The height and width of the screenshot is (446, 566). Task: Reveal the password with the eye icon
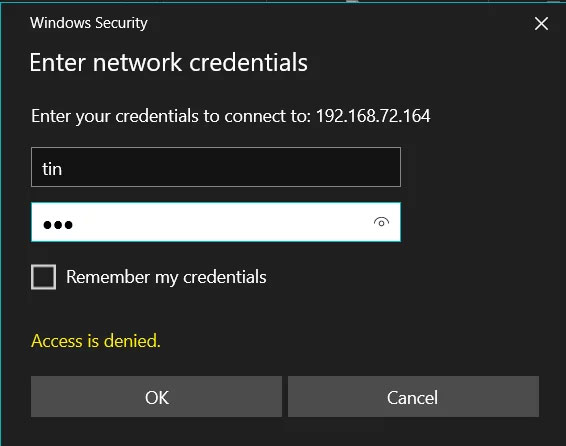(x=381, y=222)
